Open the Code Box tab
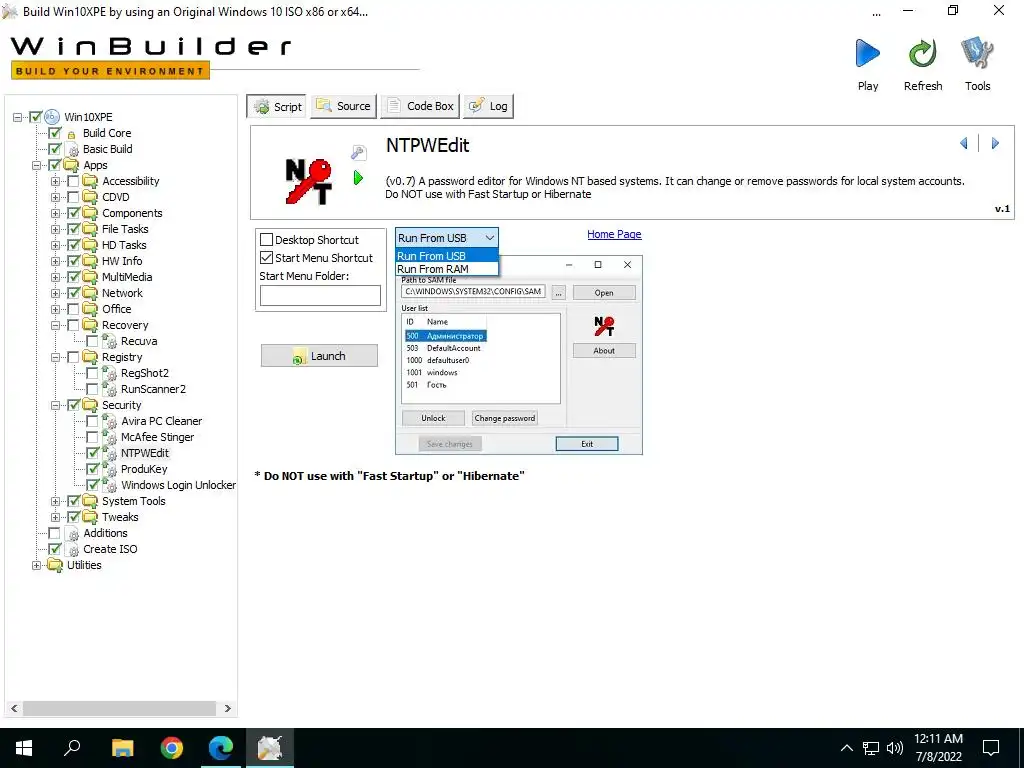 (x=420, y=106)
